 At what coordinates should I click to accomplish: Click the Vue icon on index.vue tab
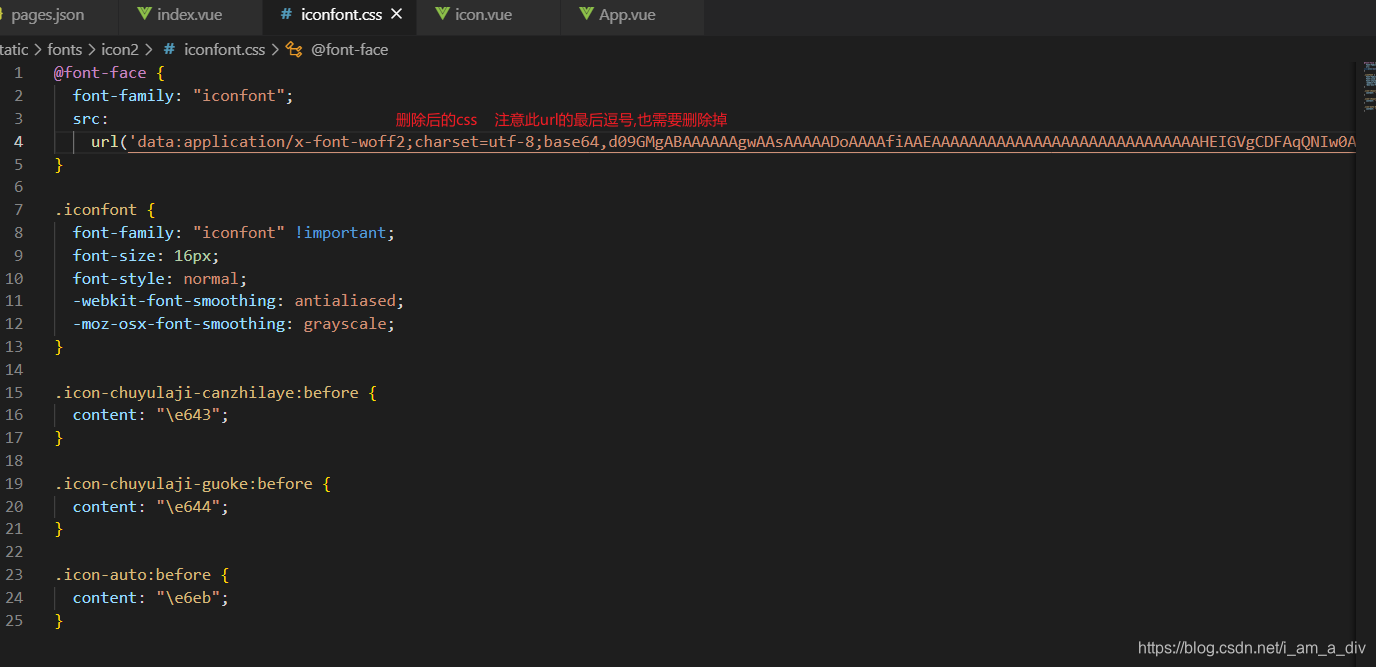[x=144, y=16]
